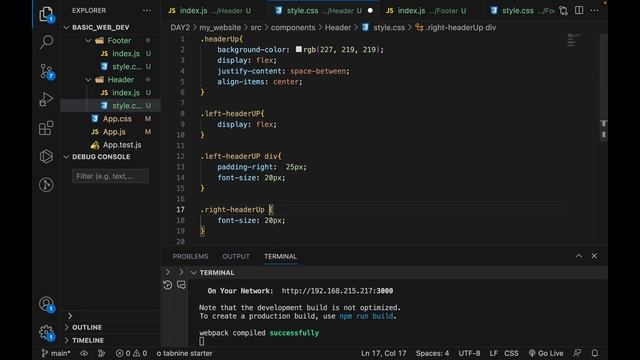
Task: Select the TERMINAL panel tab
Action: point(280,256)
